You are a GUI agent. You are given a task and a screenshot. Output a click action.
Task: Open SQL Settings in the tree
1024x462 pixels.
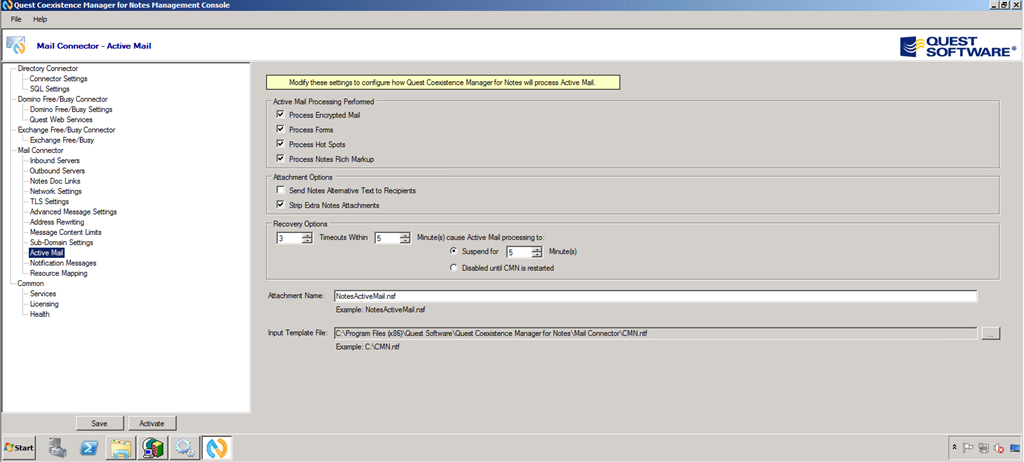[x=49, y=89]
